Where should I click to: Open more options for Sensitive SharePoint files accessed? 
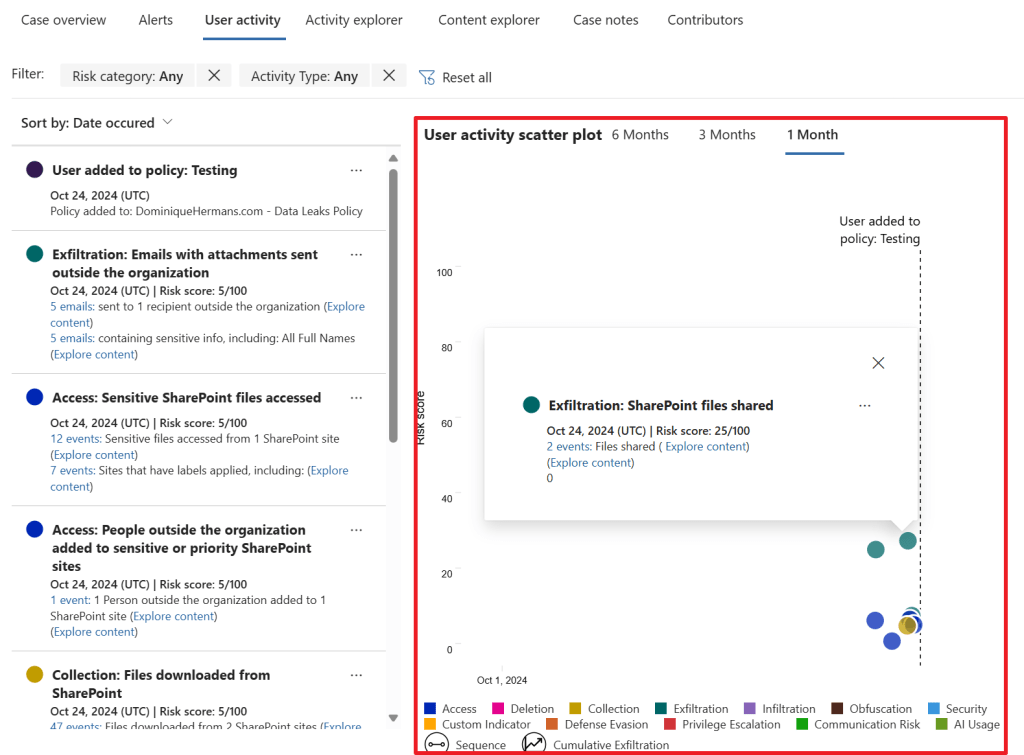tap(357, 397)
